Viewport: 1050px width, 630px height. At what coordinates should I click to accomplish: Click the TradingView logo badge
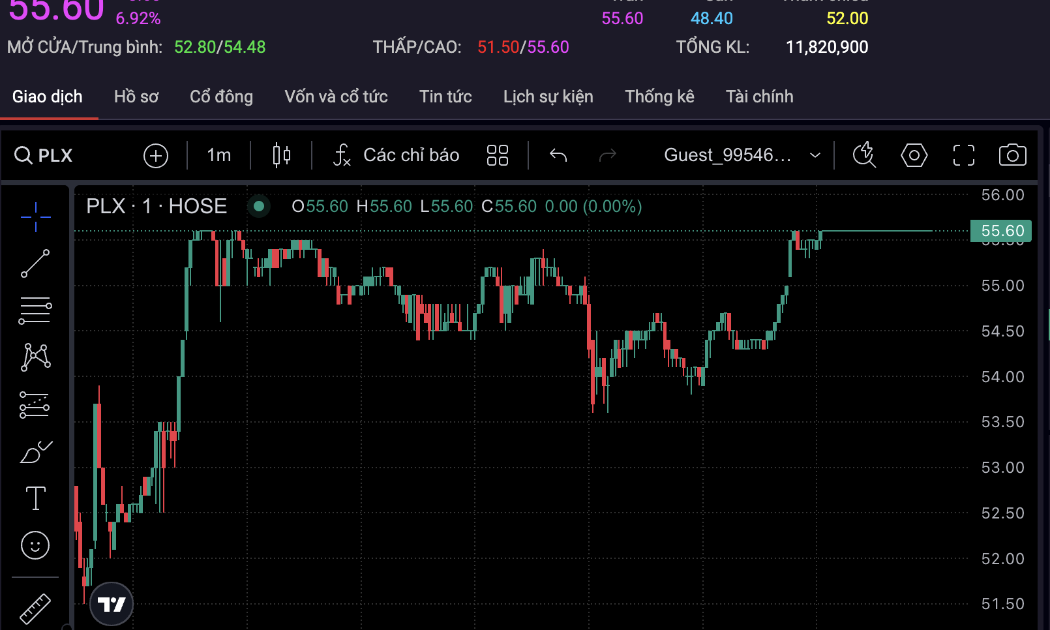tap(111, 605)
